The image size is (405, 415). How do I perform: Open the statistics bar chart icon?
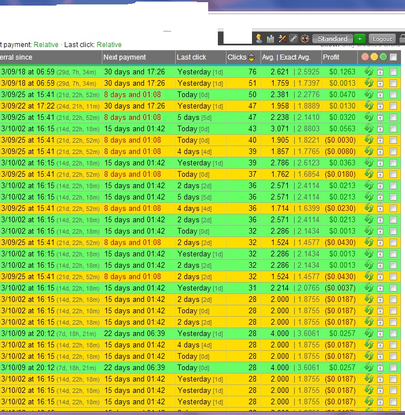[x=270, y=39]
